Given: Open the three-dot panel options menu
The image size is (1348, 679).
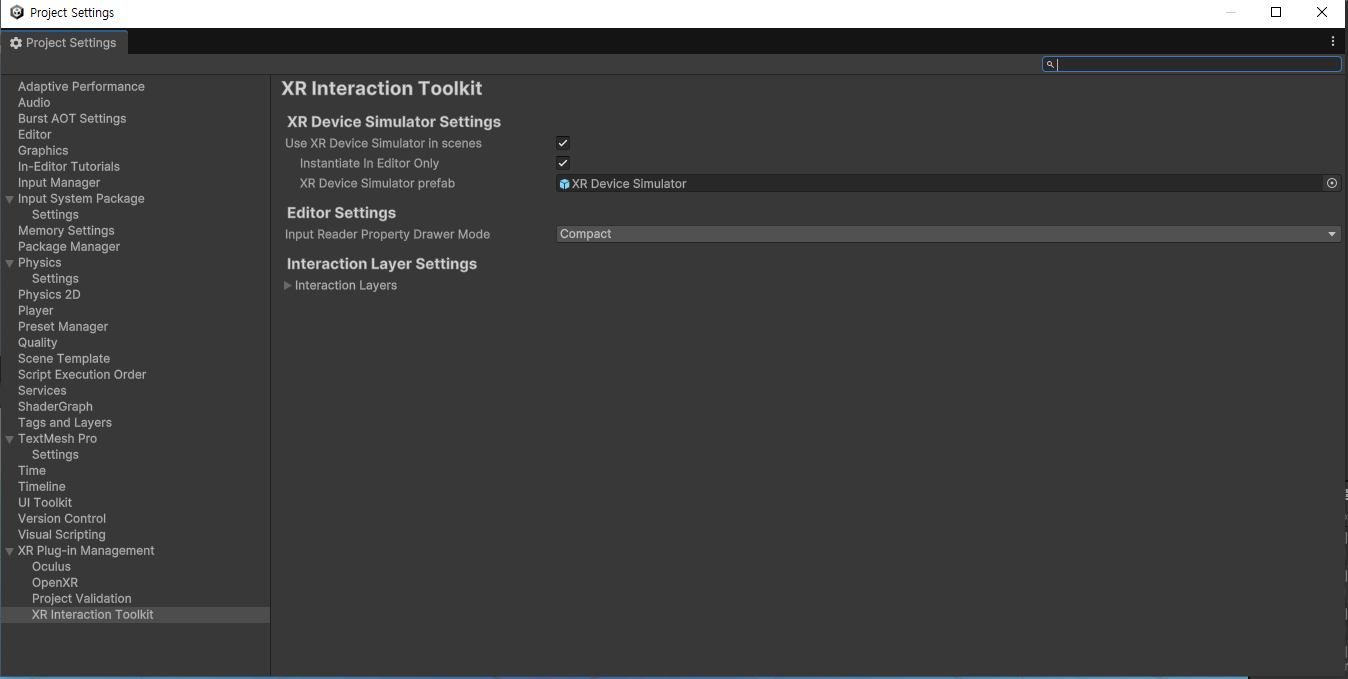Looking at the screenshot, I should point(1333,42).
